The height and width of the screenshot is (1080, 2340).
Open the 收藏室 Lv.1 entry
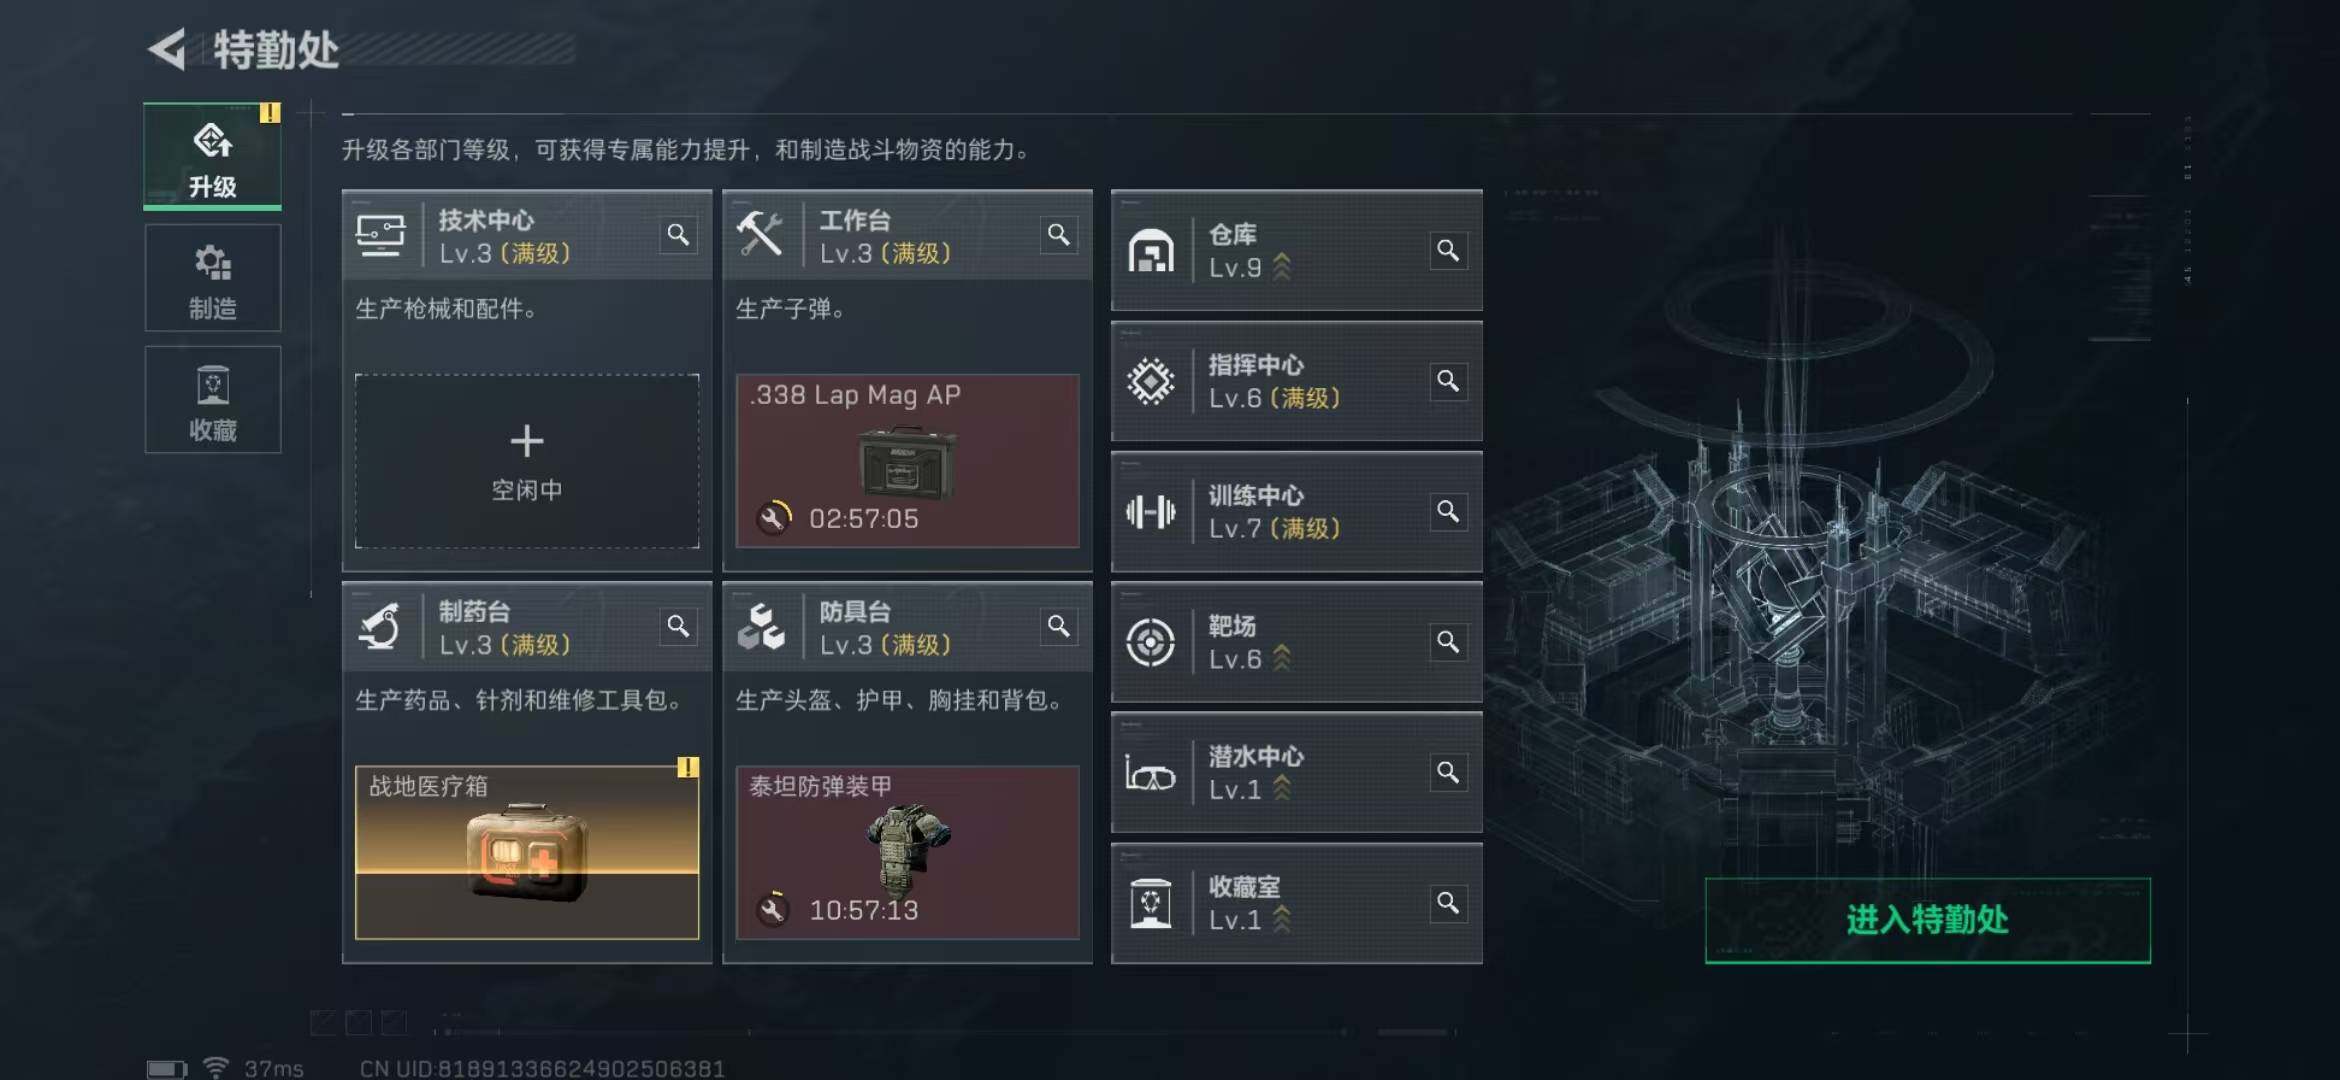click(x=1297, y=904)
